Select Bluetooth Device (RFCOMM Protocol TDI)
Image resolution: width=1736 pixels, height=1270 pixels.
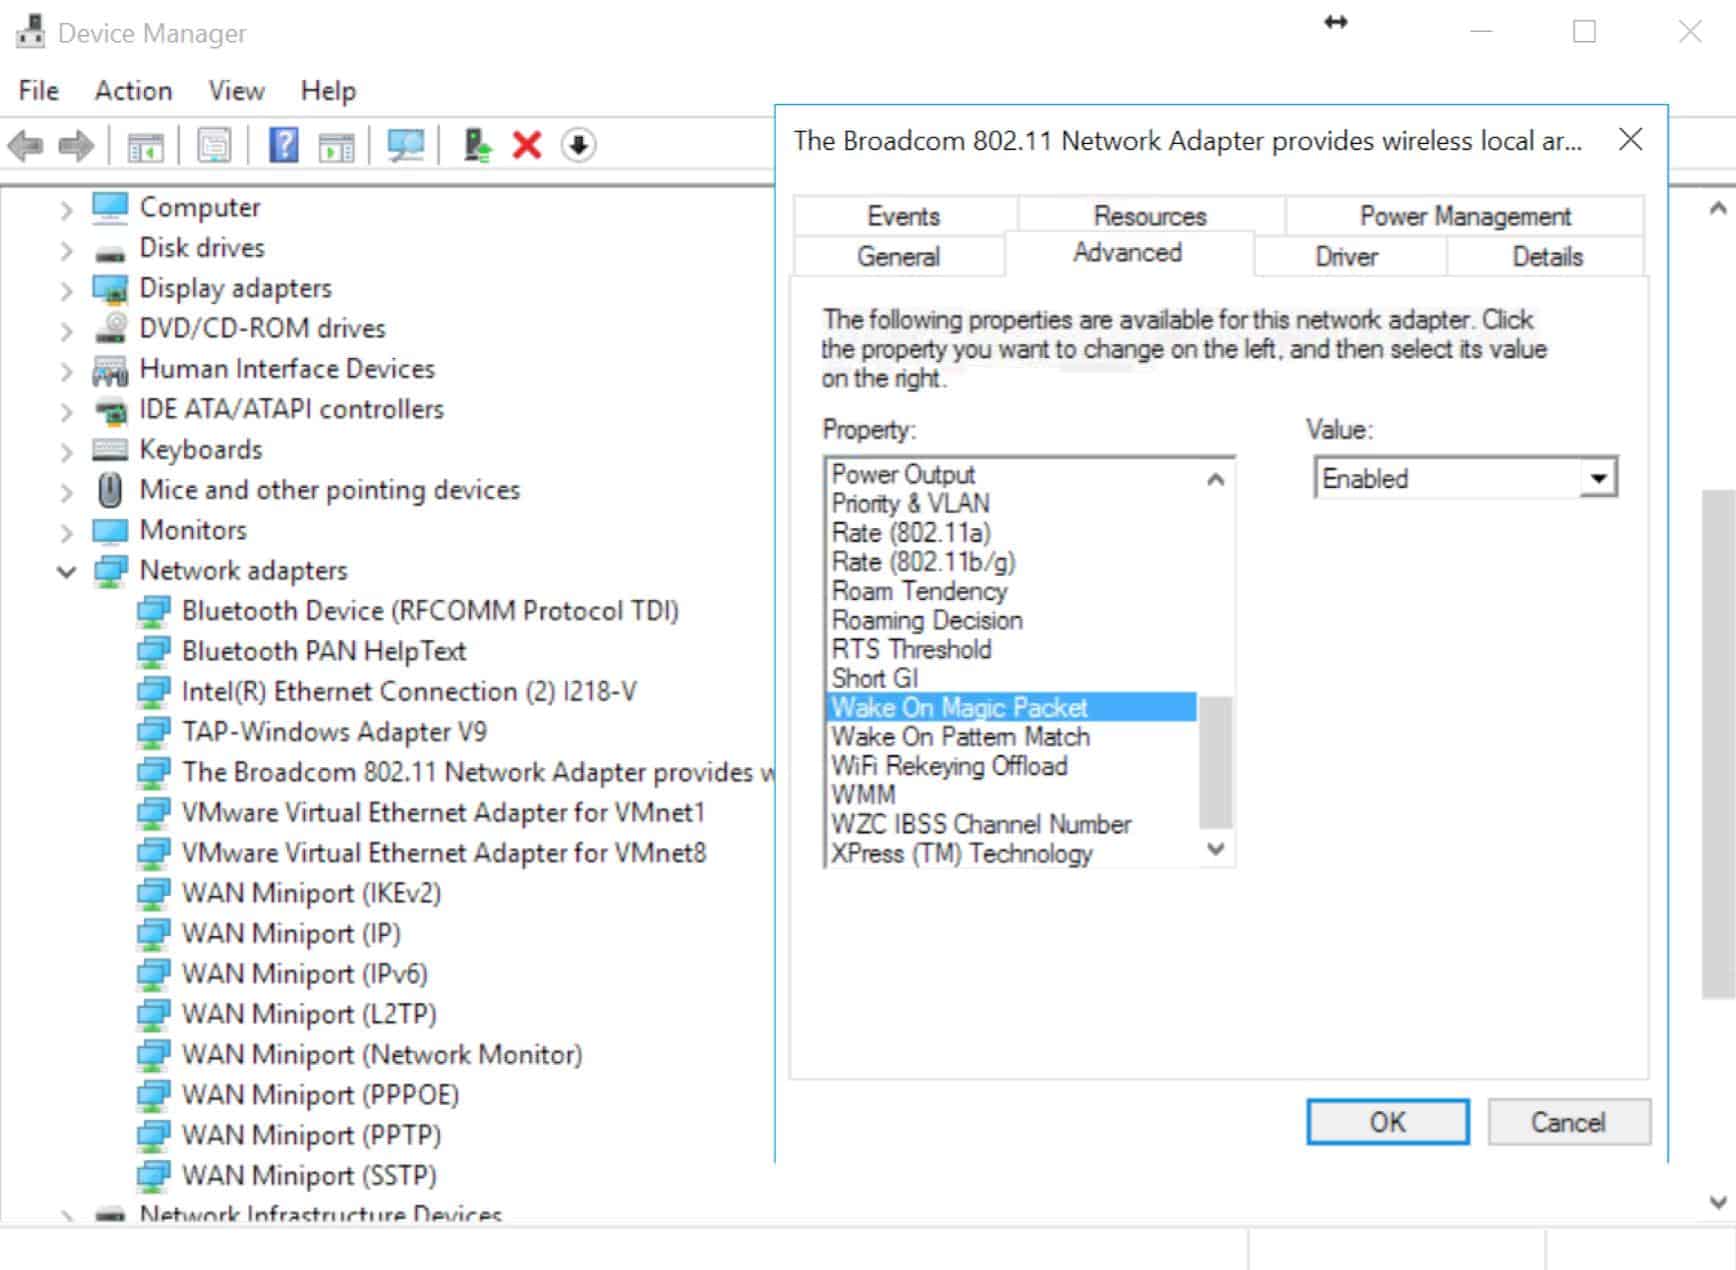coord(430,611)
